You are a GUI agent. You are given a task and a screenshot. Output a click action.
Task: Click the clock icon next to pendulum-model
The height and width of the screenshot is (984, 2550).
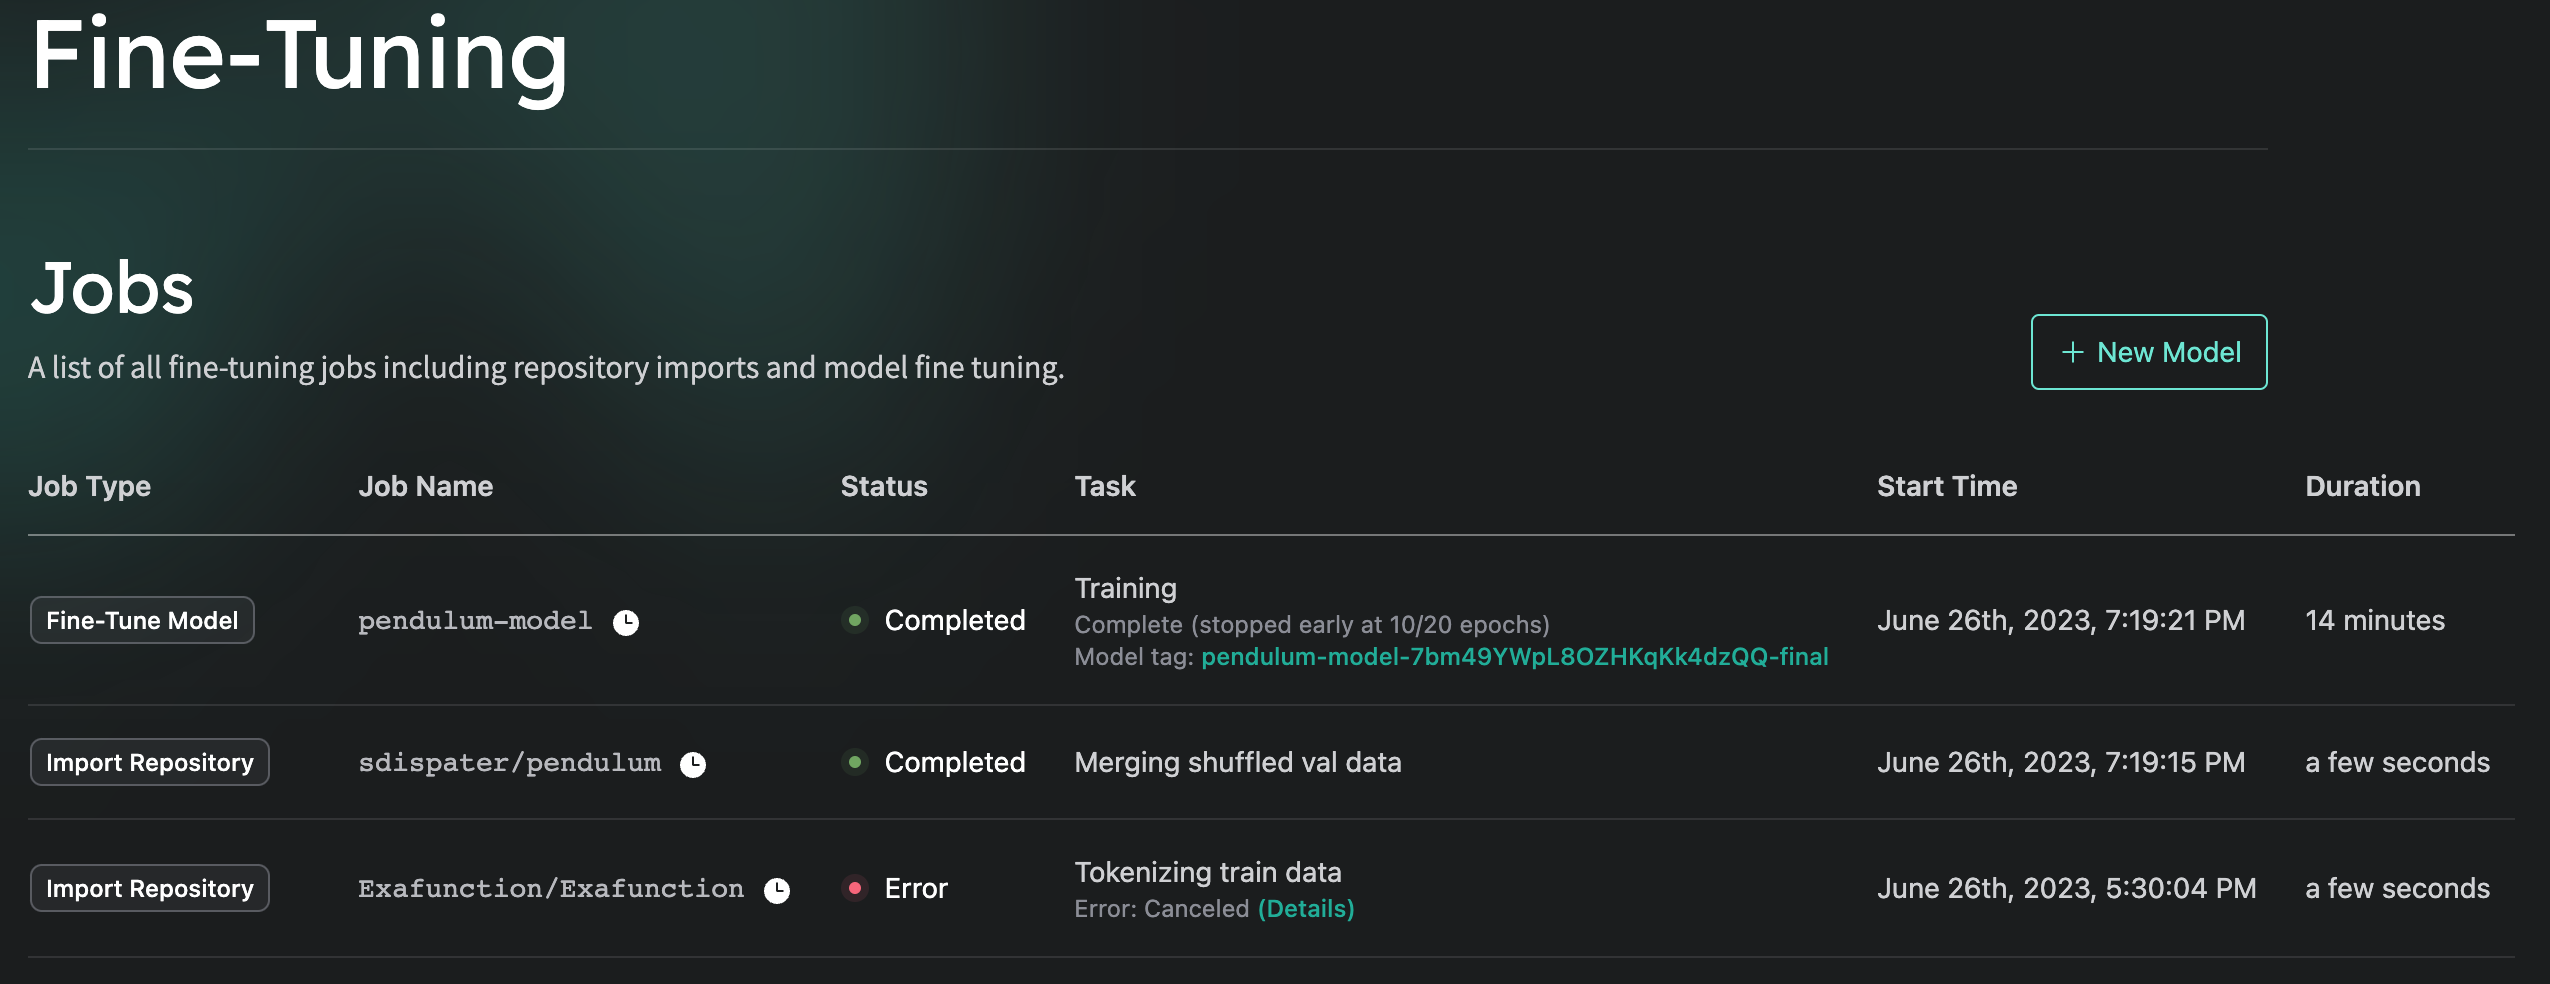(626, 622)
